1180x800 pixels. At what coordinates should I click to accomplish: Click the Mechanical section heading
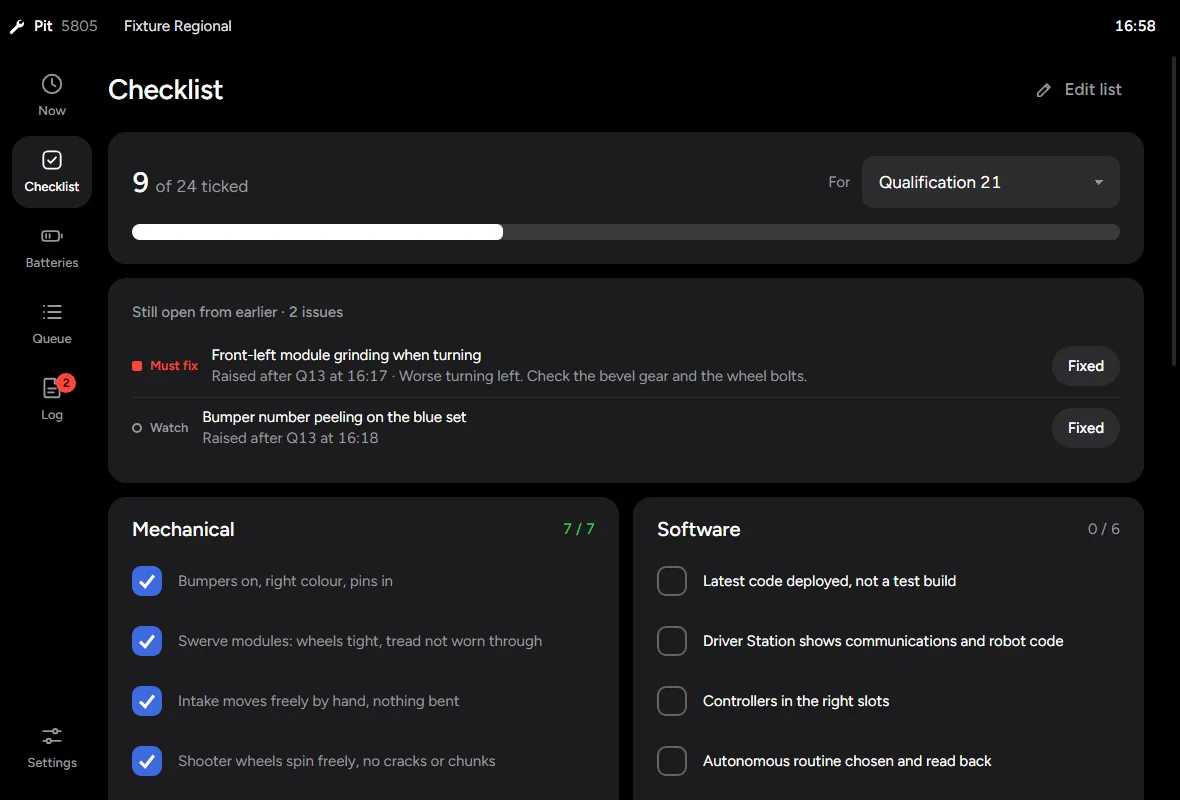[x=183, y=529]
